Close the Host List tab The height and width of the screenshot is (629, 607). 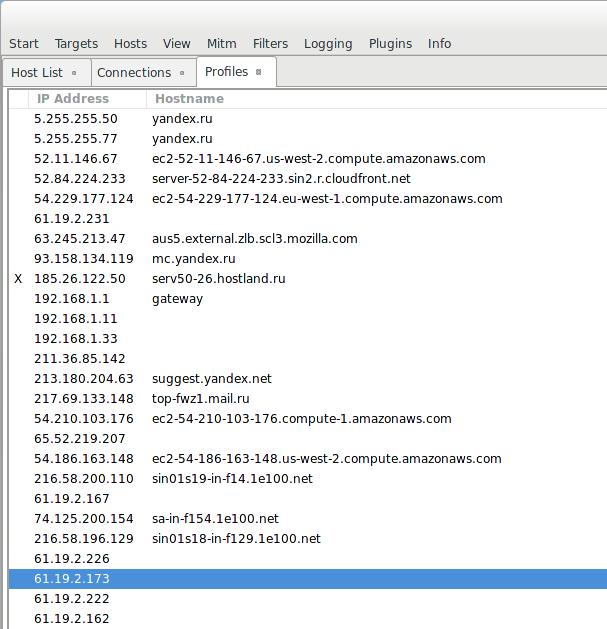pos(74,73)
